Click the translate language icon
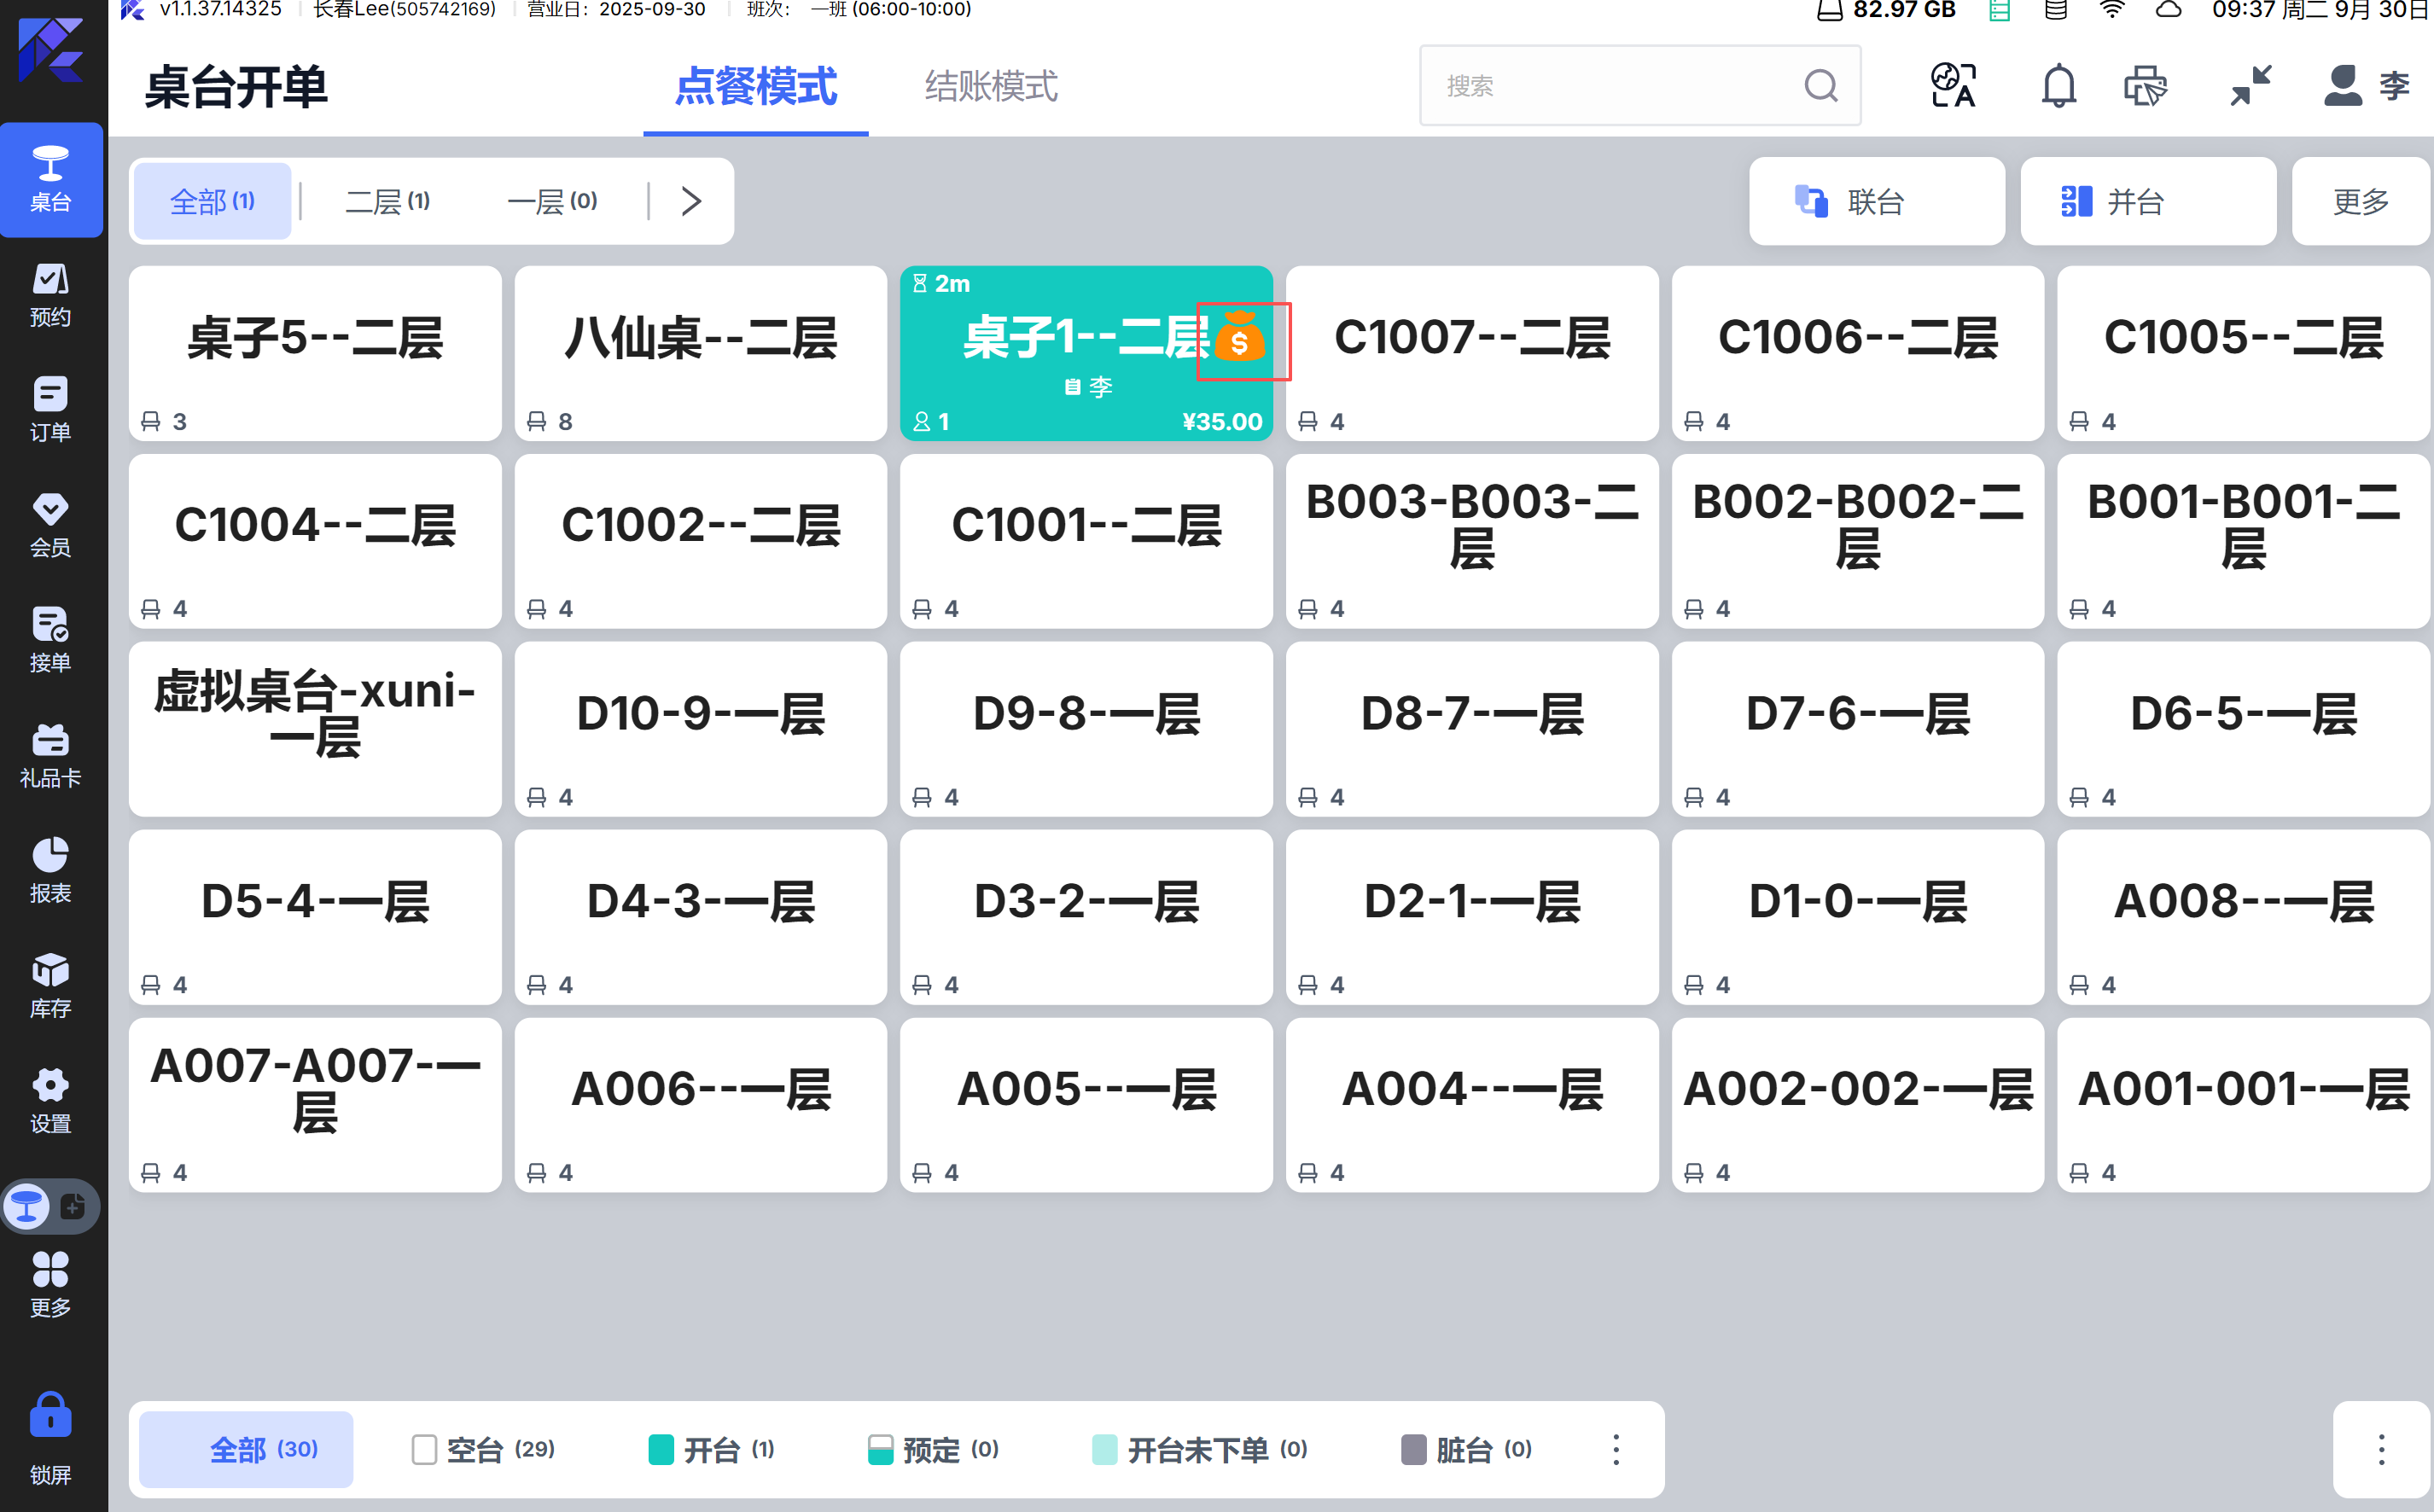The image size is (2434, 1512). coord(1953,86)
